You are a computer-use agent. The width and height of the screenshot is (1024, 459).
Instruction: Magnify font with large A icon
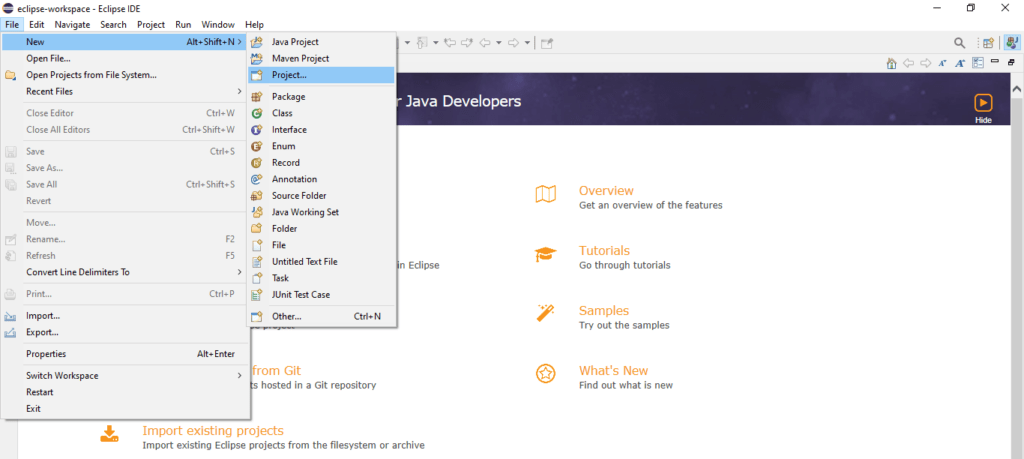[x=960, y=63]
